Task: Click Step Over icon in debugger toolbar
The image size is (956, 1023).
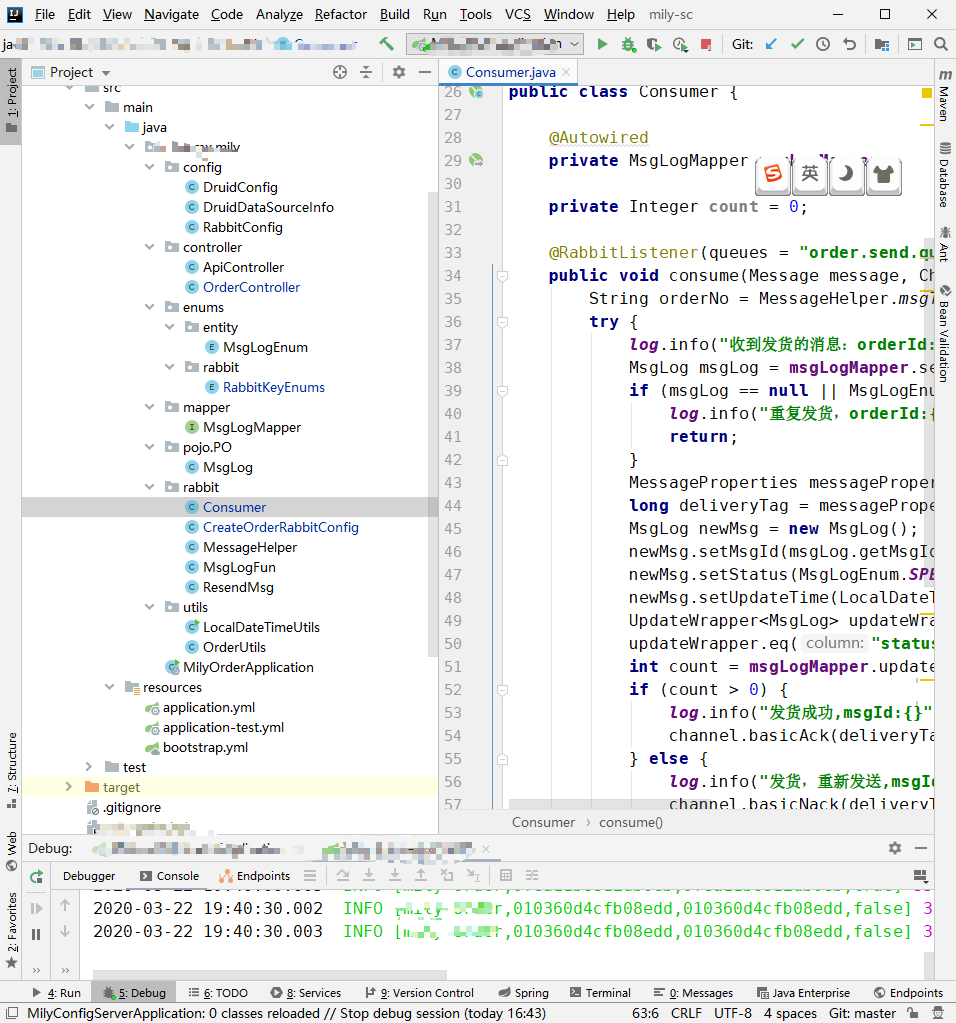Action: (343, 876)
